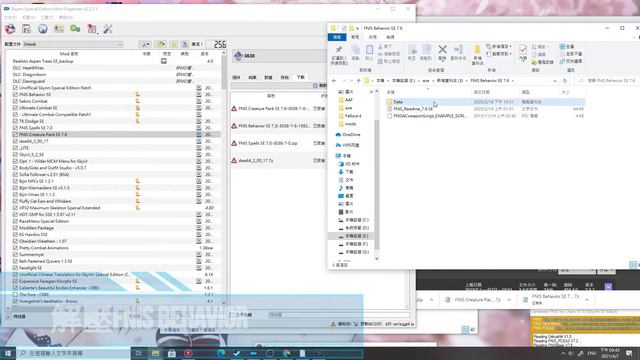Viewport: 640px width, 360px height.
Task: Toggle the FNIS Creature Pack SE 7.6 checkbox
Action: point(15,134)
